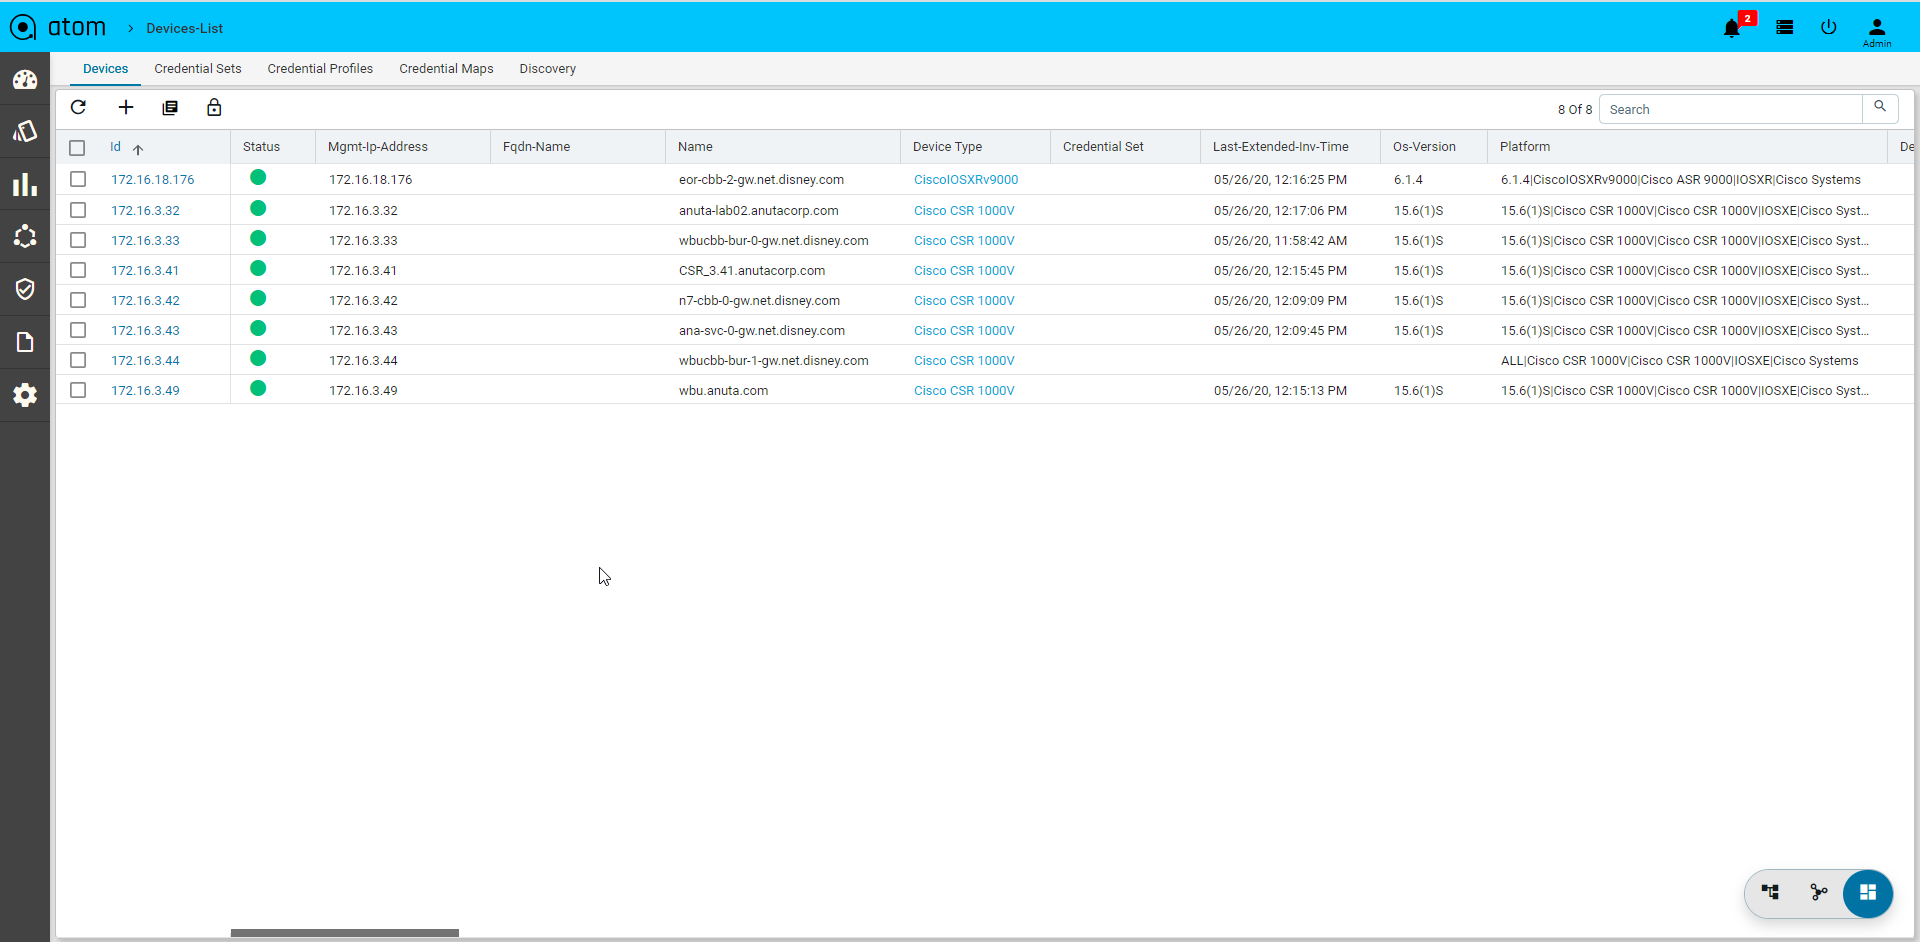
Task: Open the task list icon in header
Action: (1785, 28)
